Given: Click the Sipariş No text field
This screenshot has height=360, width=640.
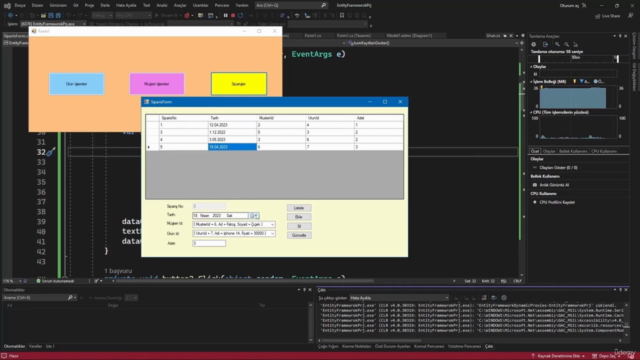Looking at the screenshot, I should pyautogui.click(x=209, y=207).
